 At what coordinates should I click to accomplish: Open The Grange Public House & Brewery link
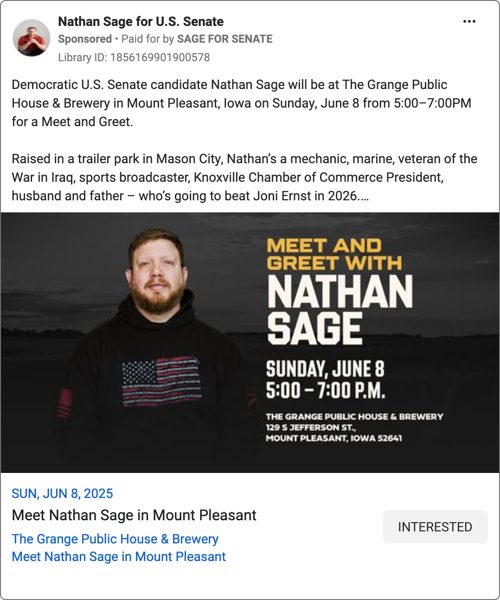(x=115, y=539)
